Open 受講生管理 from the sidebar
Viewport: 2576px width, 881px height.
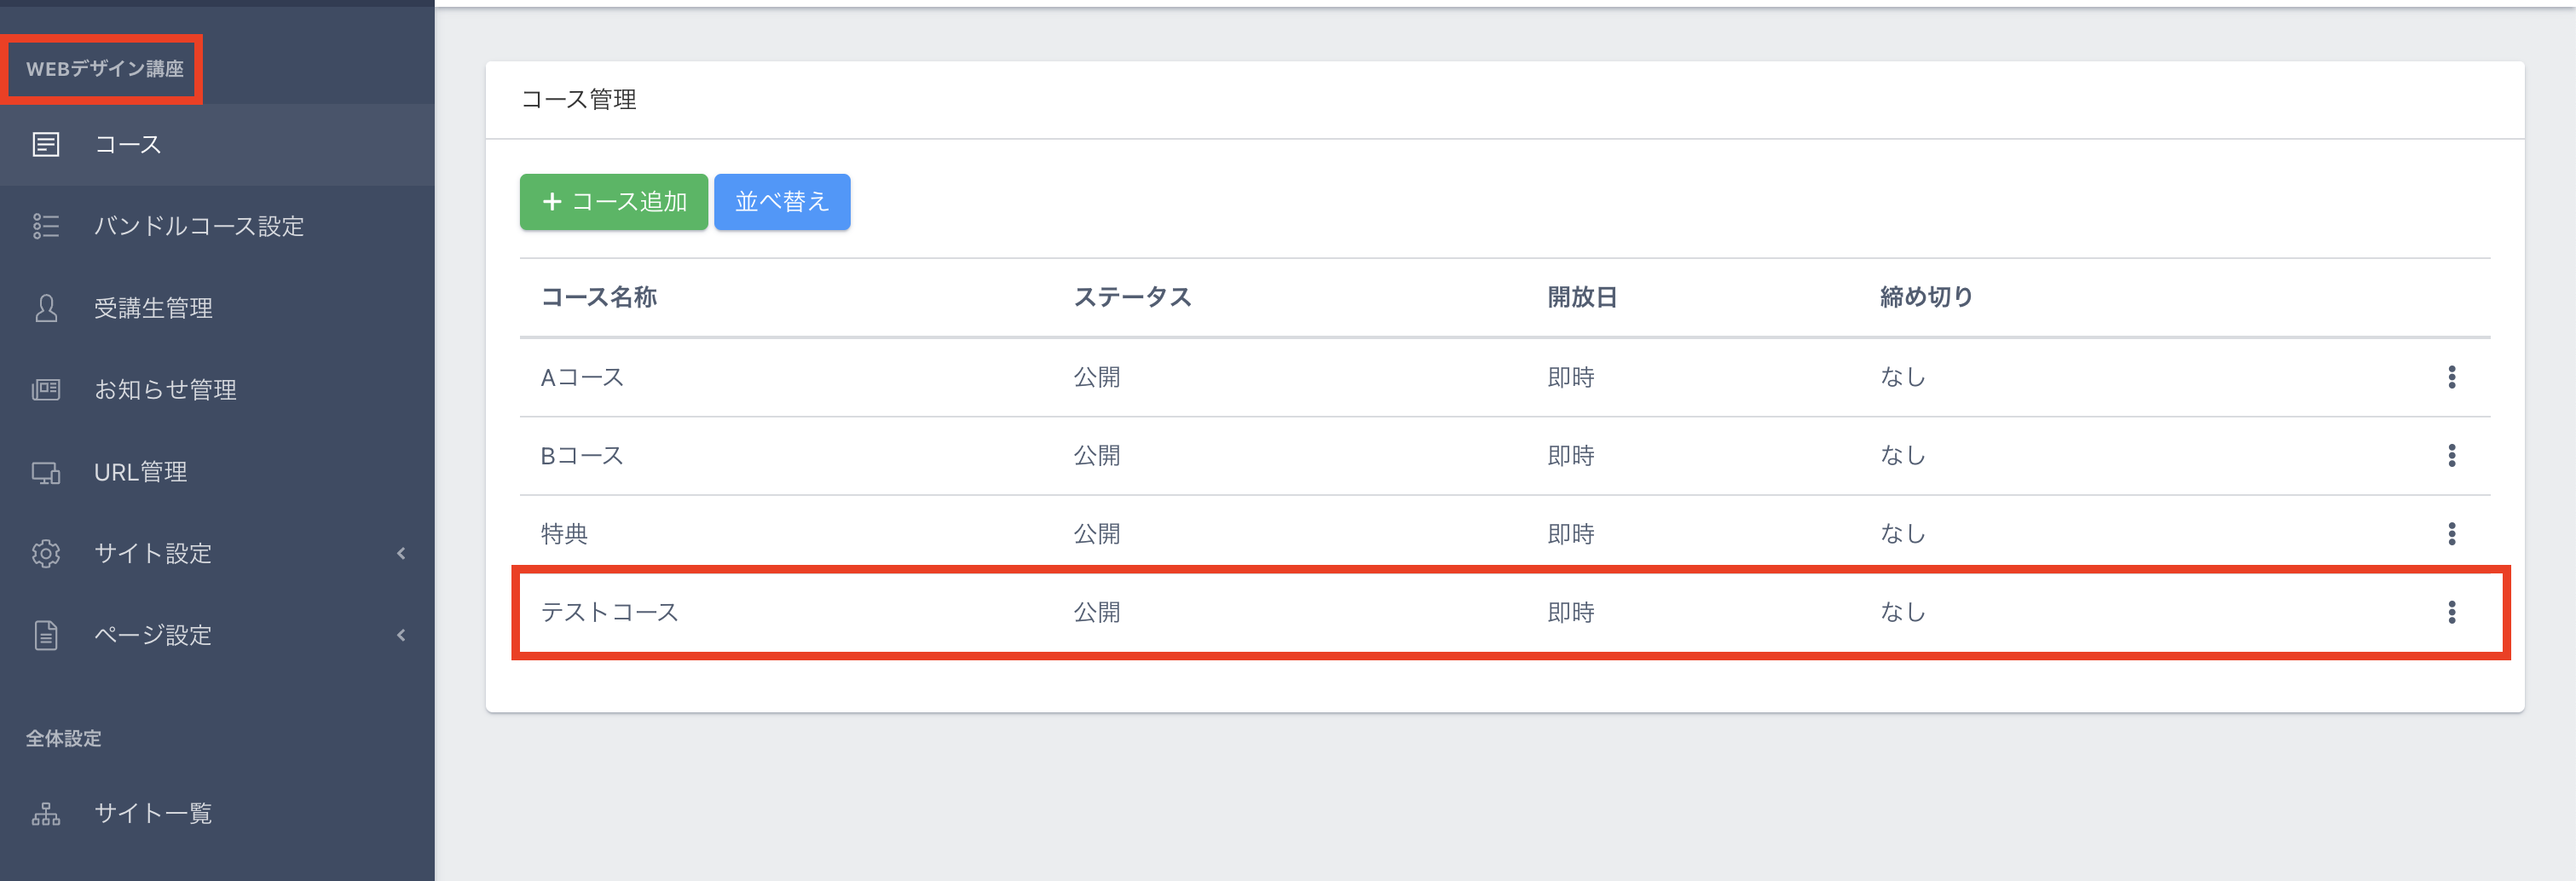(x=153, y=308)
